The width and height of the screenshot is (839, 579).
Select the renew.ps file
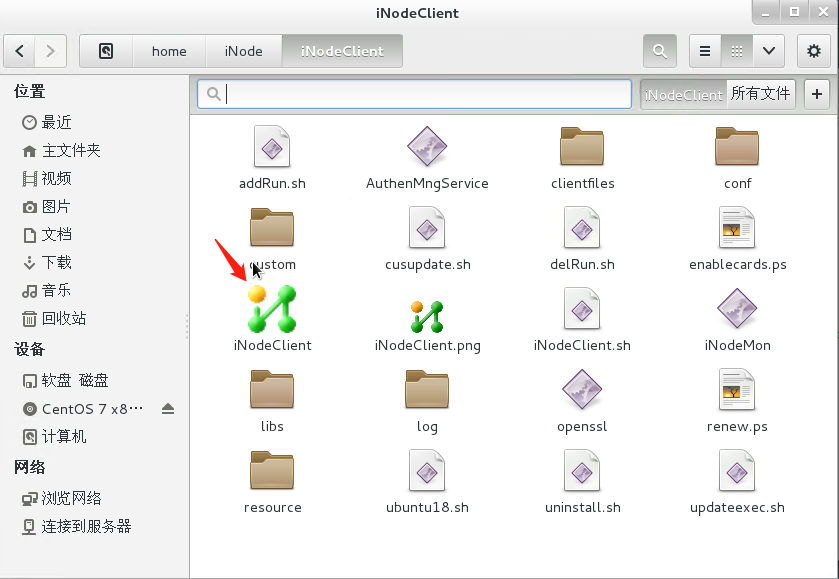(737, 390)
